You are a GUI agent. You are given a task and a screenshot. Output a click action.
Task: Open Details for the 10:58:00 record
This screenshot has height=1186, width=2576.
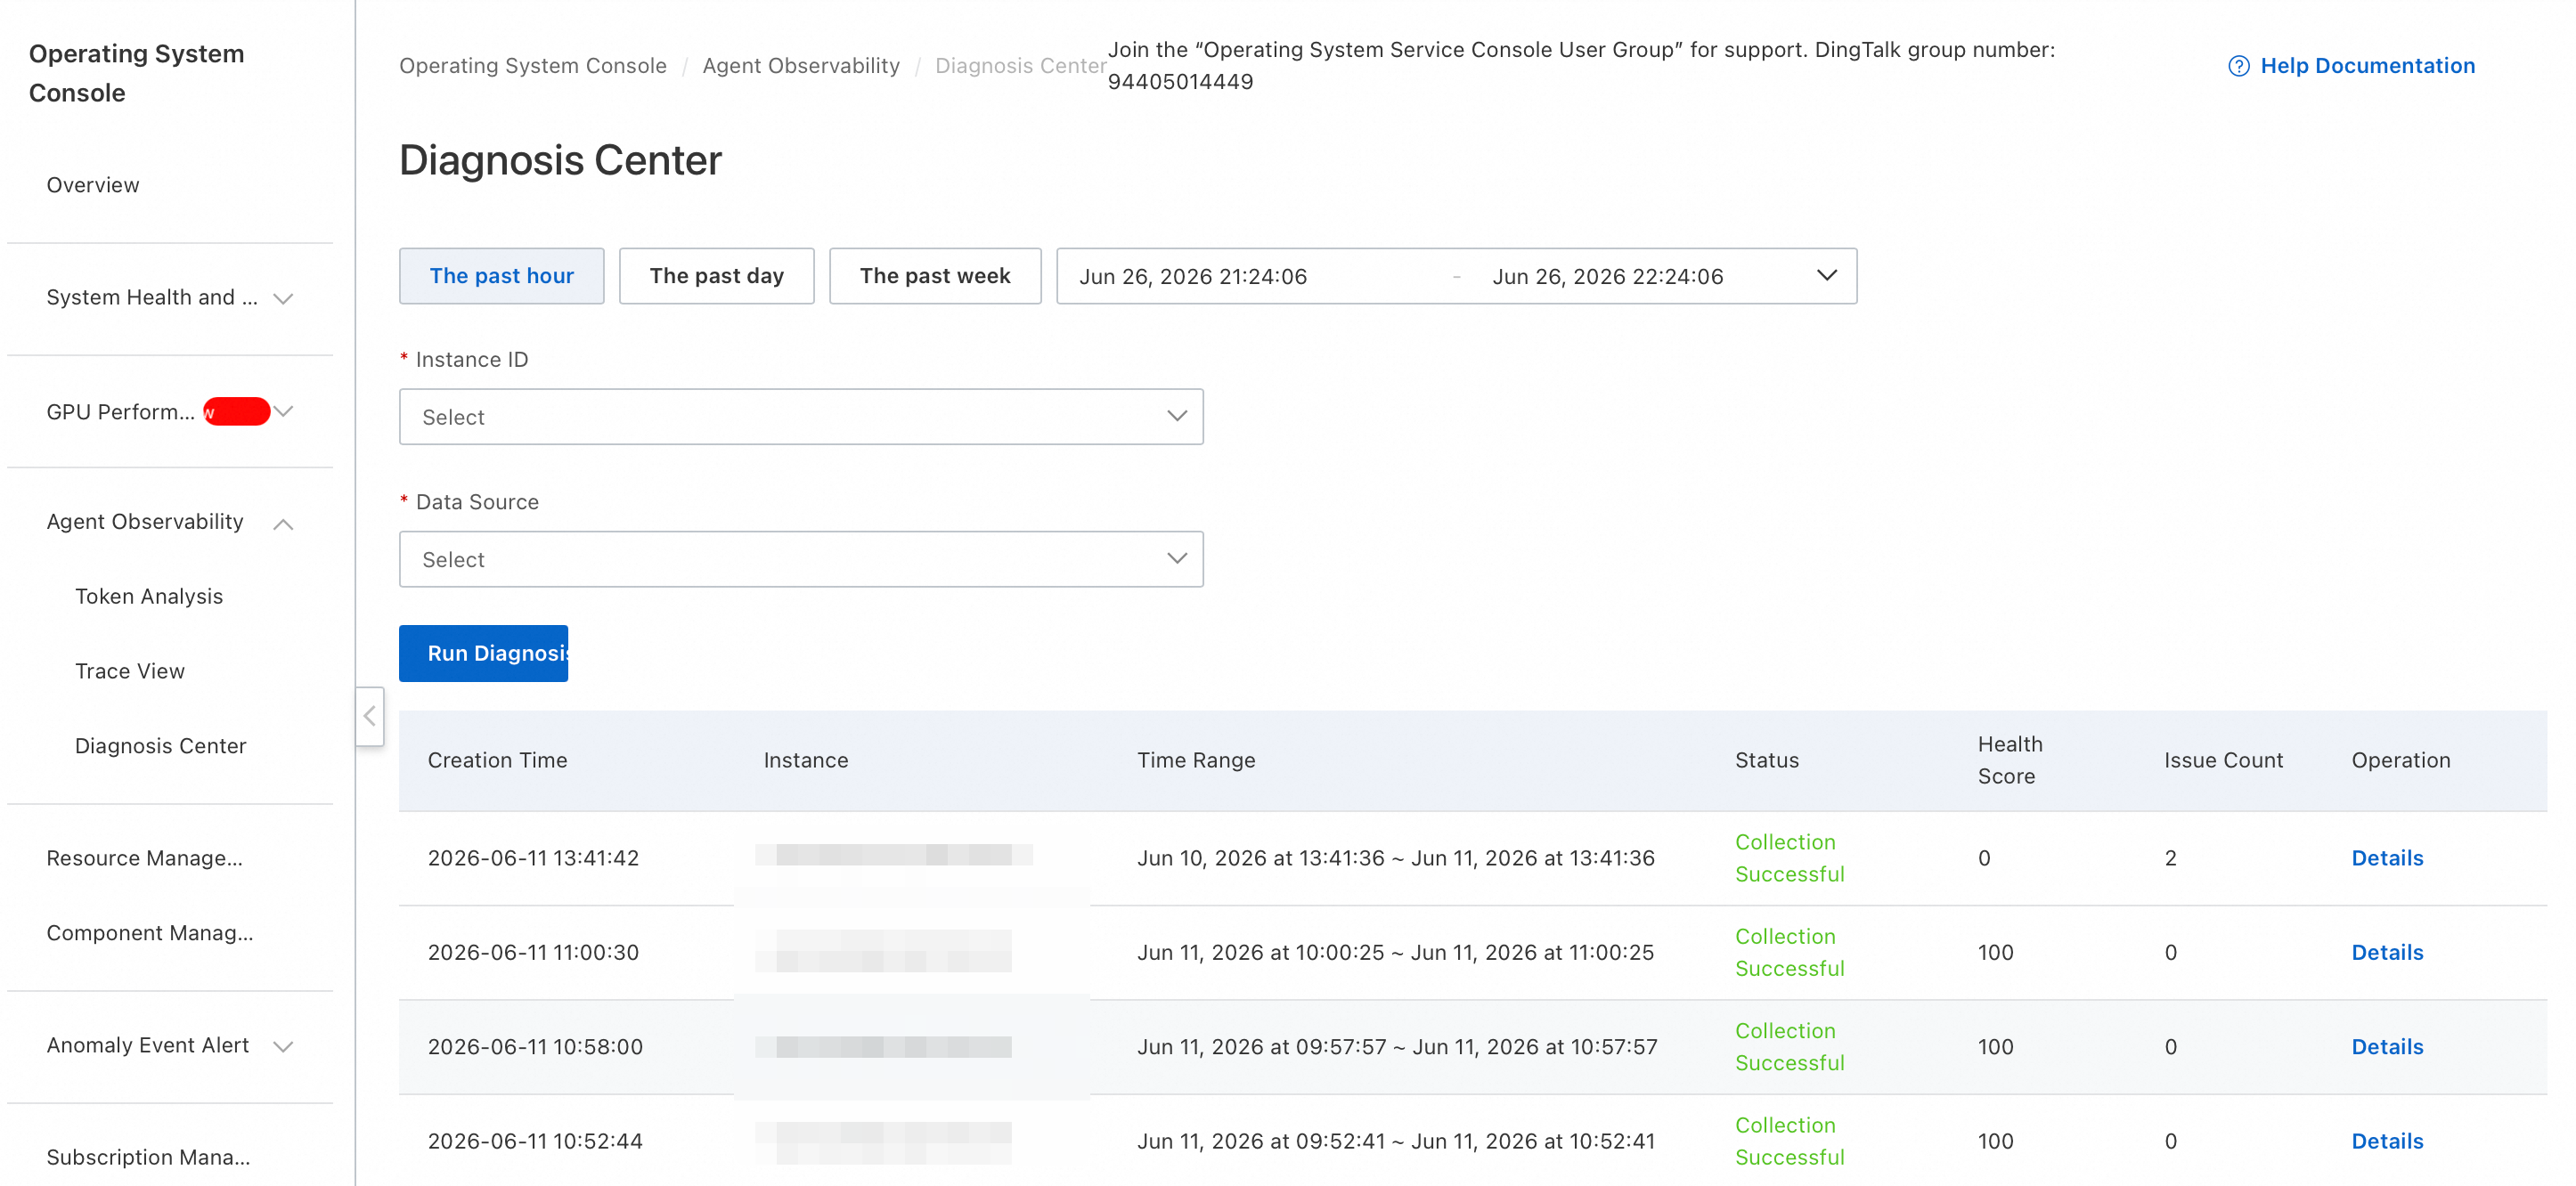click(x=2387, y=1047)
